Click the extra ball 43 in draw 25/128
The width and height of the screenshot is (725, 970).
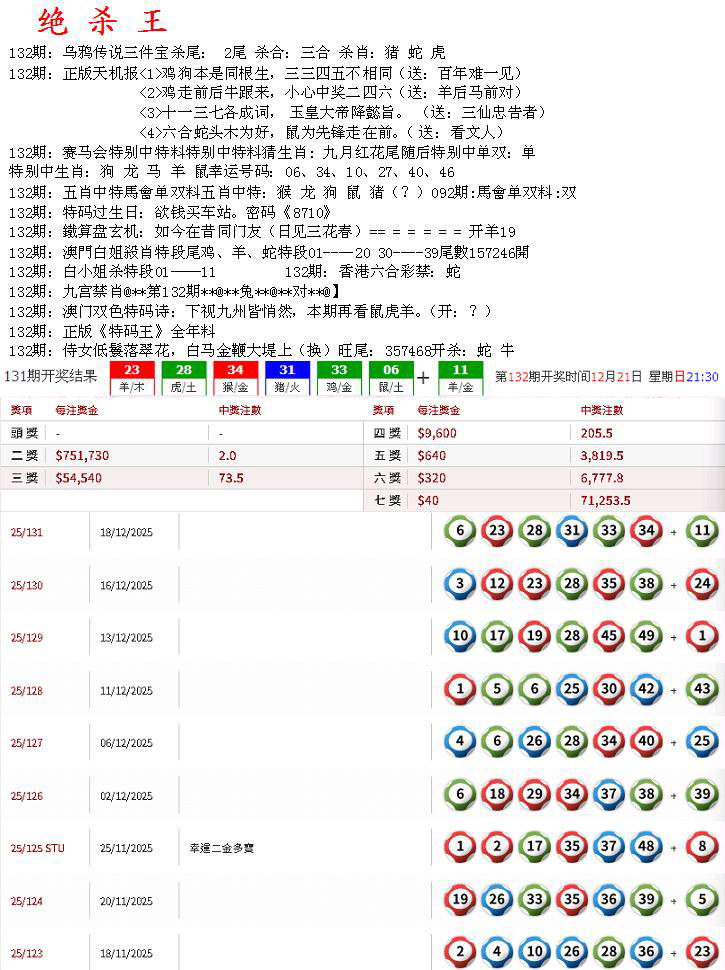click(x=703, y=689)
